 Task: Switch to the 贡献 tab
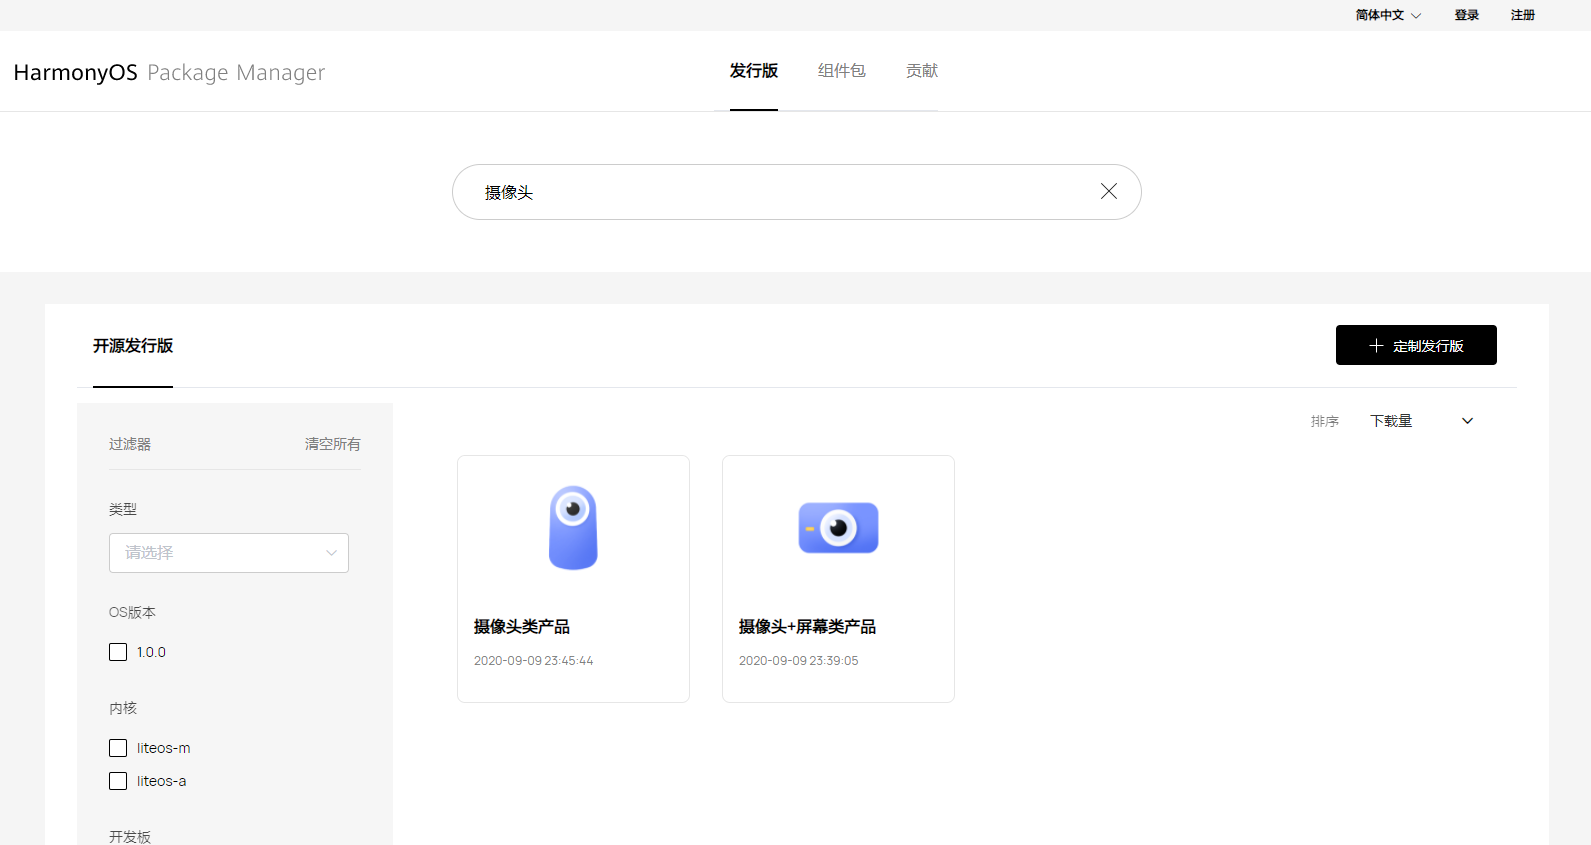[x=922, y=71]
